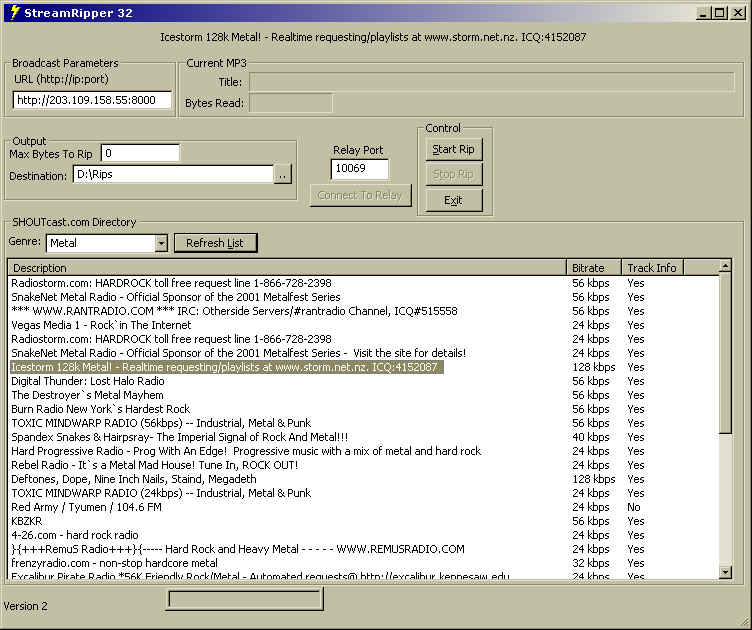752x630 pixels.
Task: Click the StreamRipper lightning bolt title icon
Action: [14, 12]
